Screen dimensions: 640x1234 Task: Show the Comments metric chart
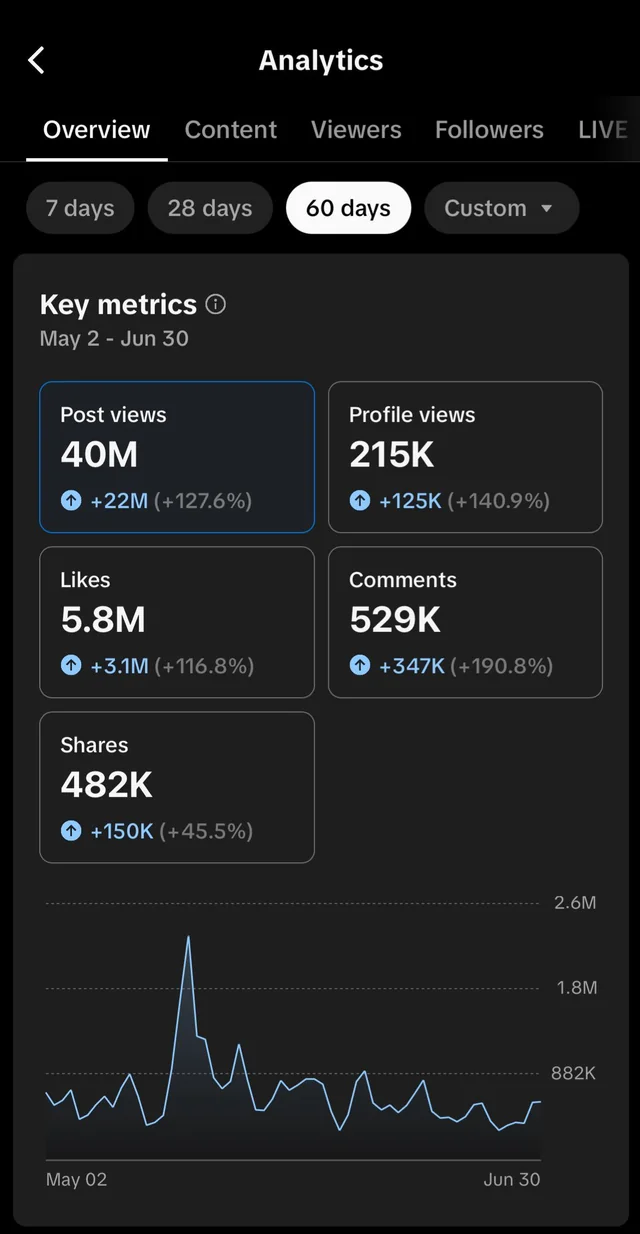click(465, 621)
